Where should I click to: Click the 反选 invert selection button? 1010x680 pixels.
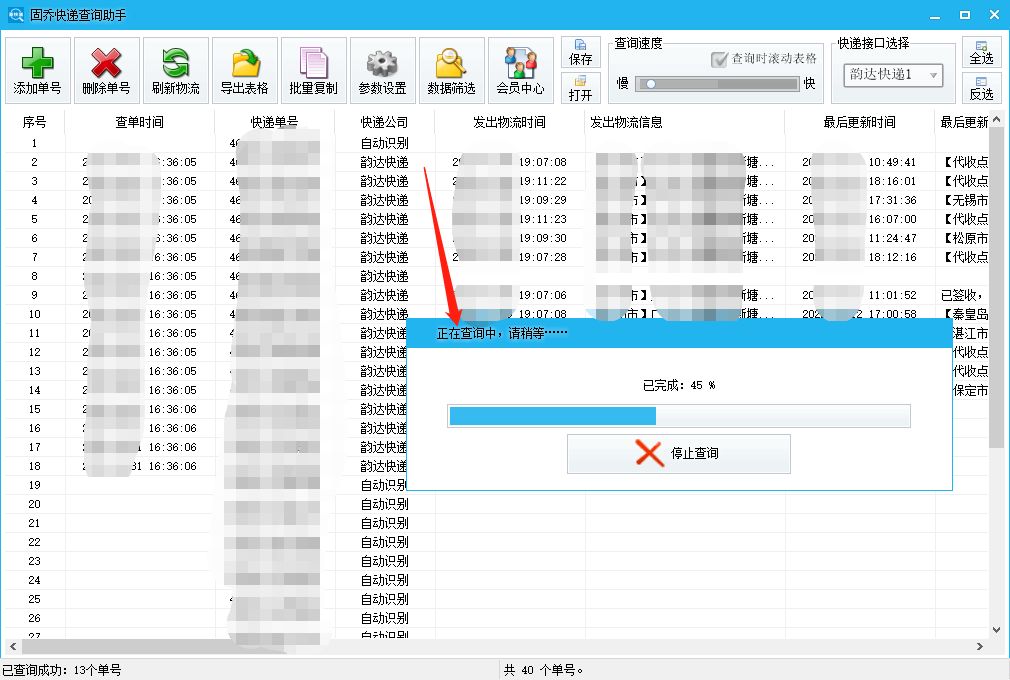(x=981, y=89)
